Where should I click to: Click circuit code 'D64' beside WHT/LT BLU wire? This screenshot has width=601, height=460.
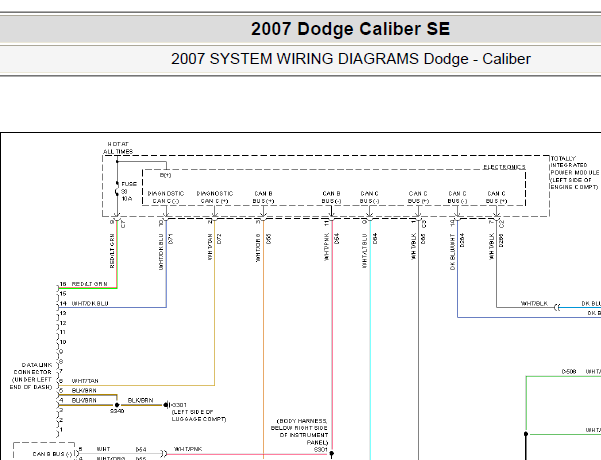coord(375,238)
